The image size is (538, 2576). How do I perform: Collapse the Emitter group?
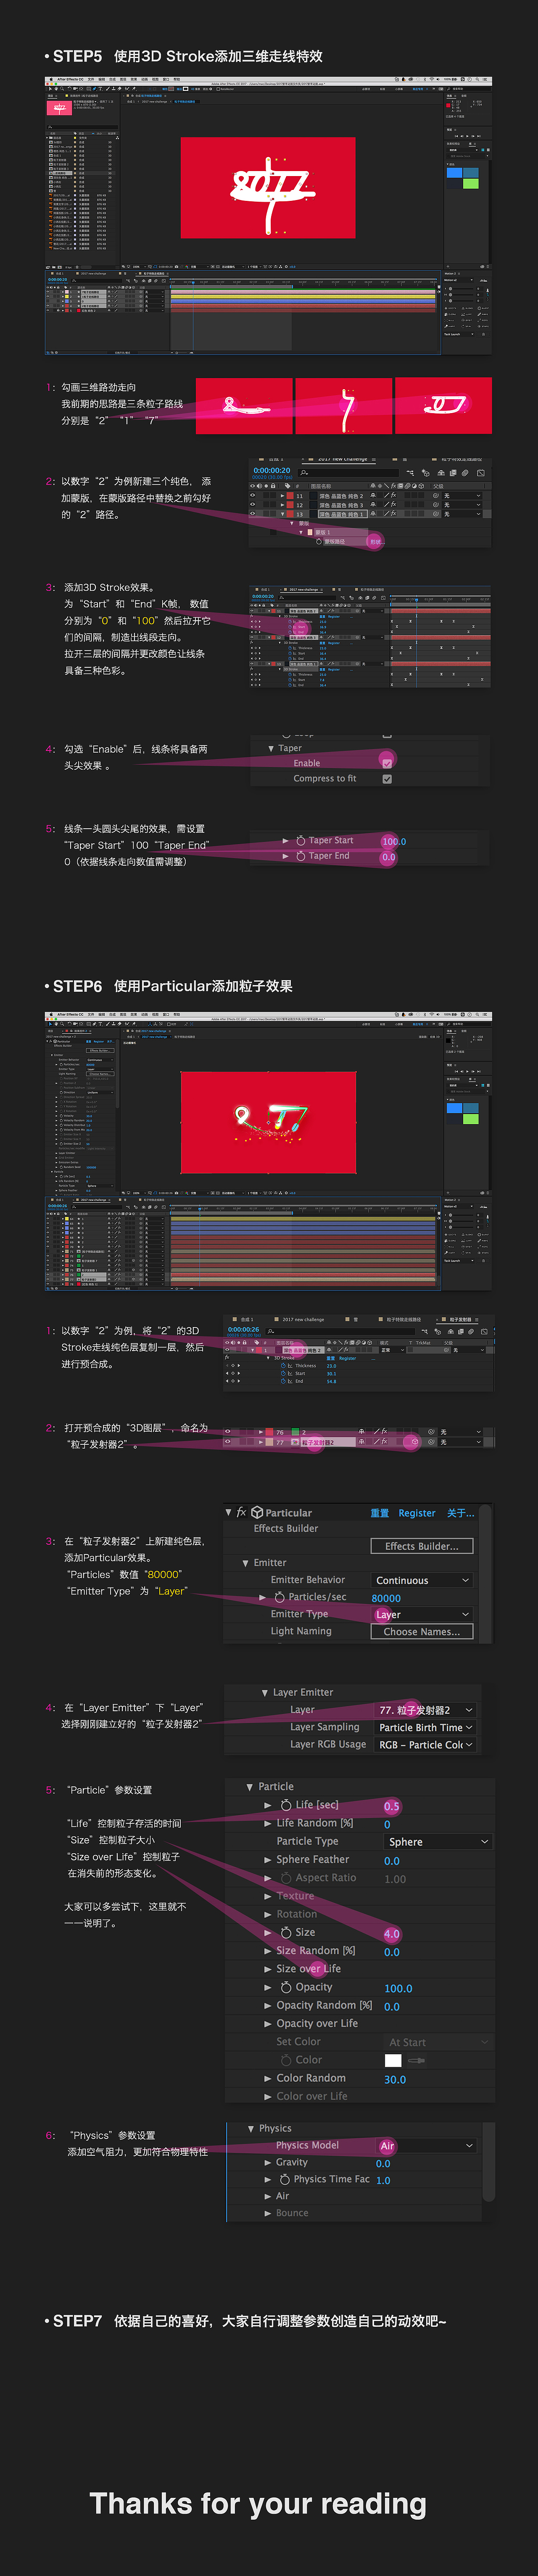(246, 1562)
